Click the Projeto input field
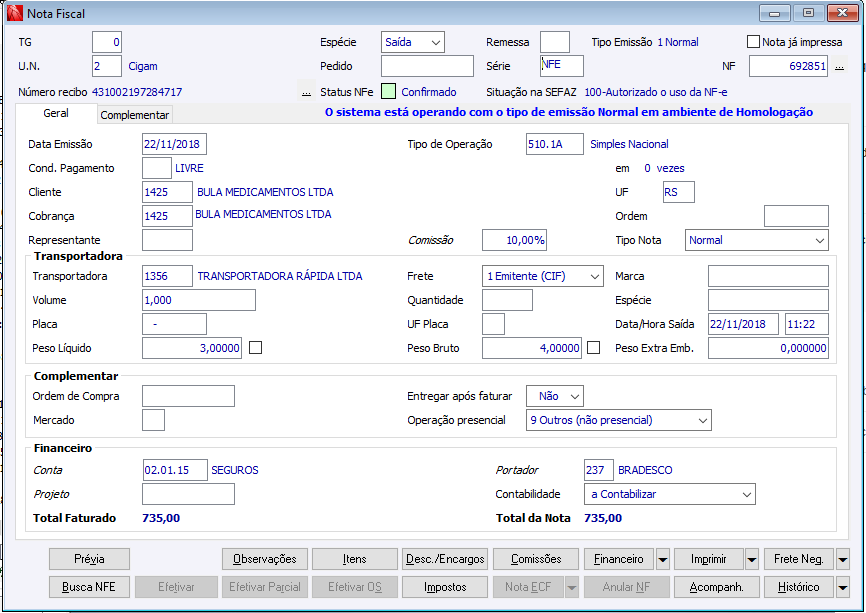 pos(188,494)
